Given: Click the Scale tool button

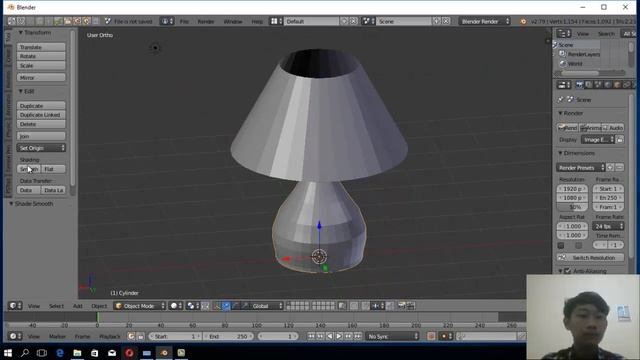Looking at the screenshot, I should pos(41,66).
